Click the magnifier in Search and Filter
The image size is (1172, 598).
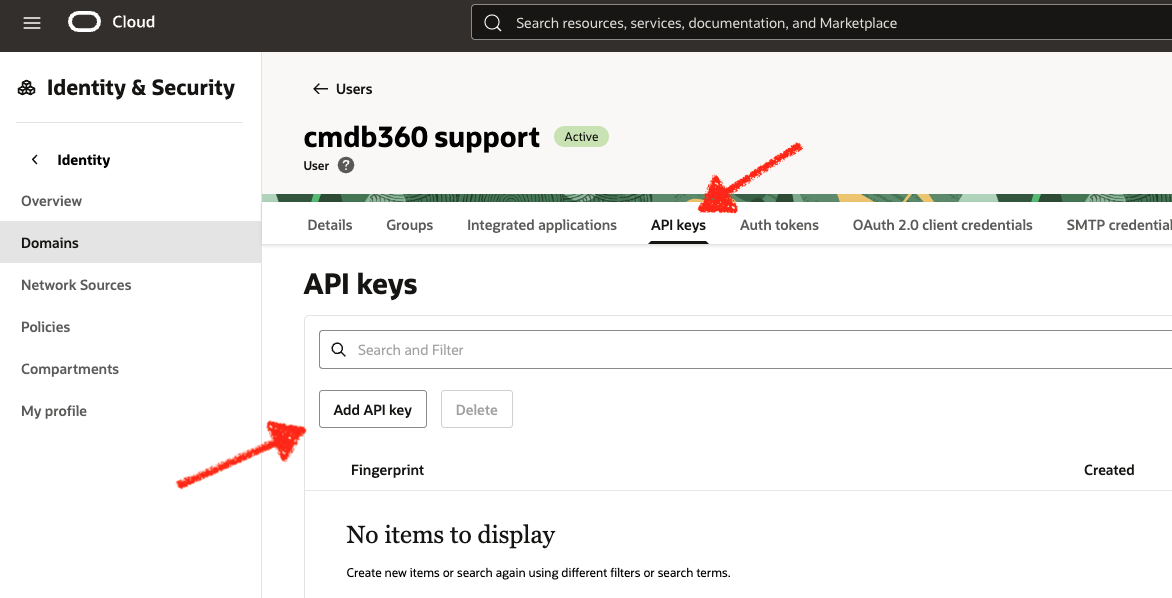(x=339, y=350)
